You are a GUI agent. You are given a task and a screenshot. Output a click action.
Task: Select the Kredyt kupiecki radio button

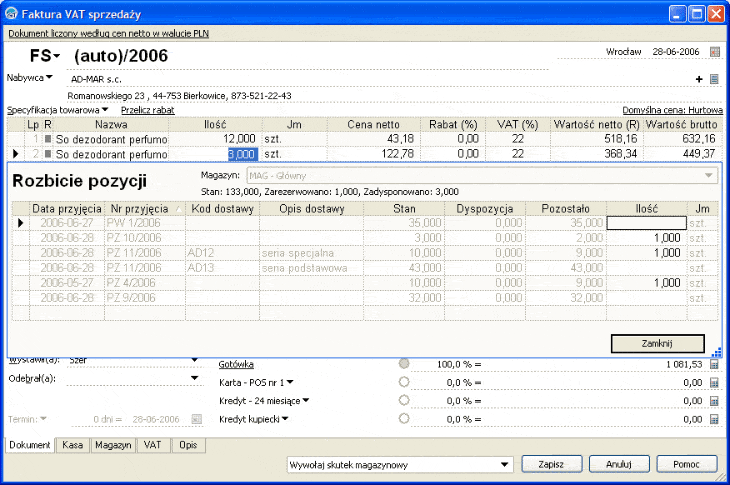[404, 418]
